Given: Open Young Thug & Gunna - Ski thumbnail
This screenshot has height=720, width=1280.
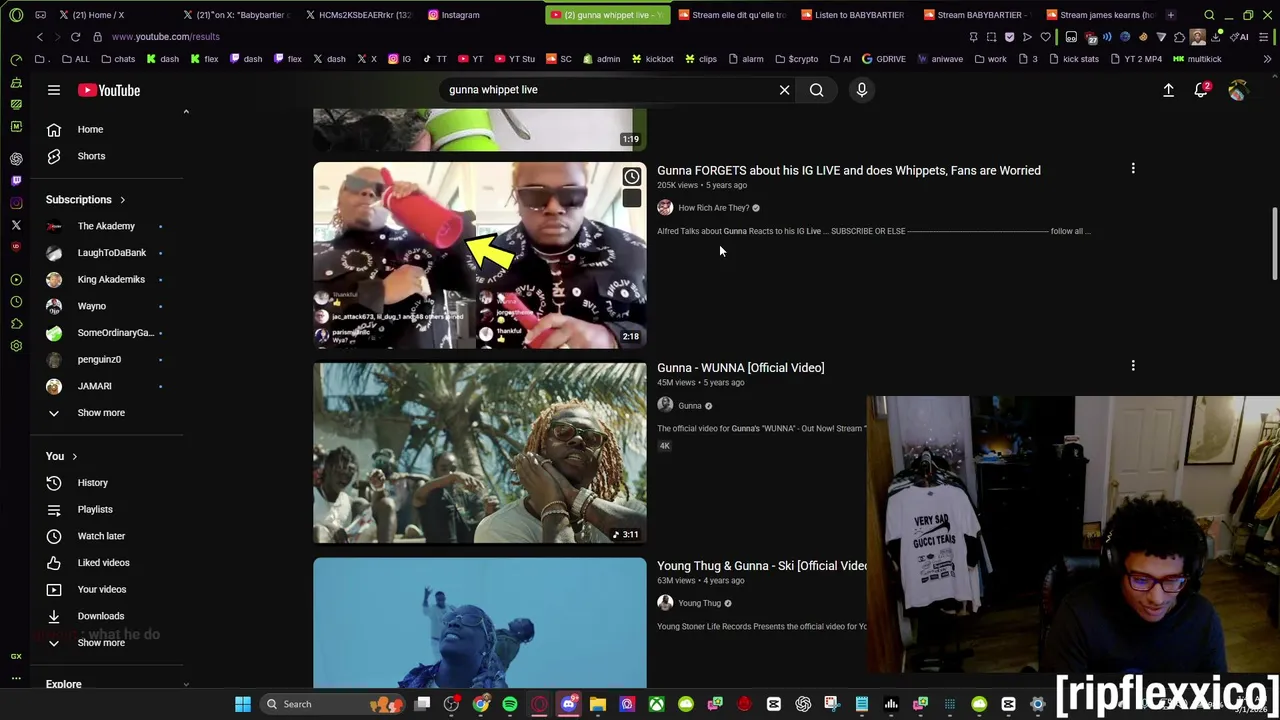Looking at the screenshot, I should click(480, 623).
